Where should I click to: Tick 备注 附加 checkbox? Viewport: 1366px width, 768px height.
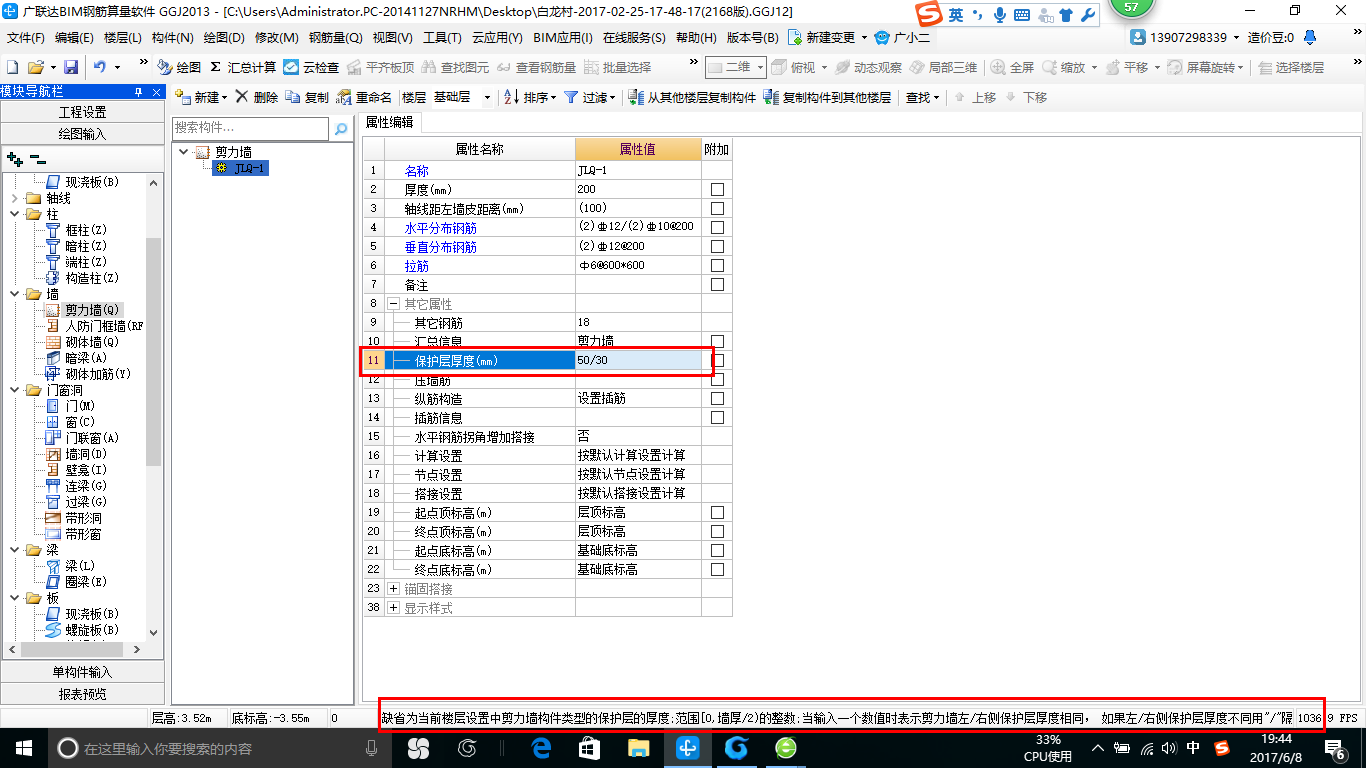coord(717,284)
